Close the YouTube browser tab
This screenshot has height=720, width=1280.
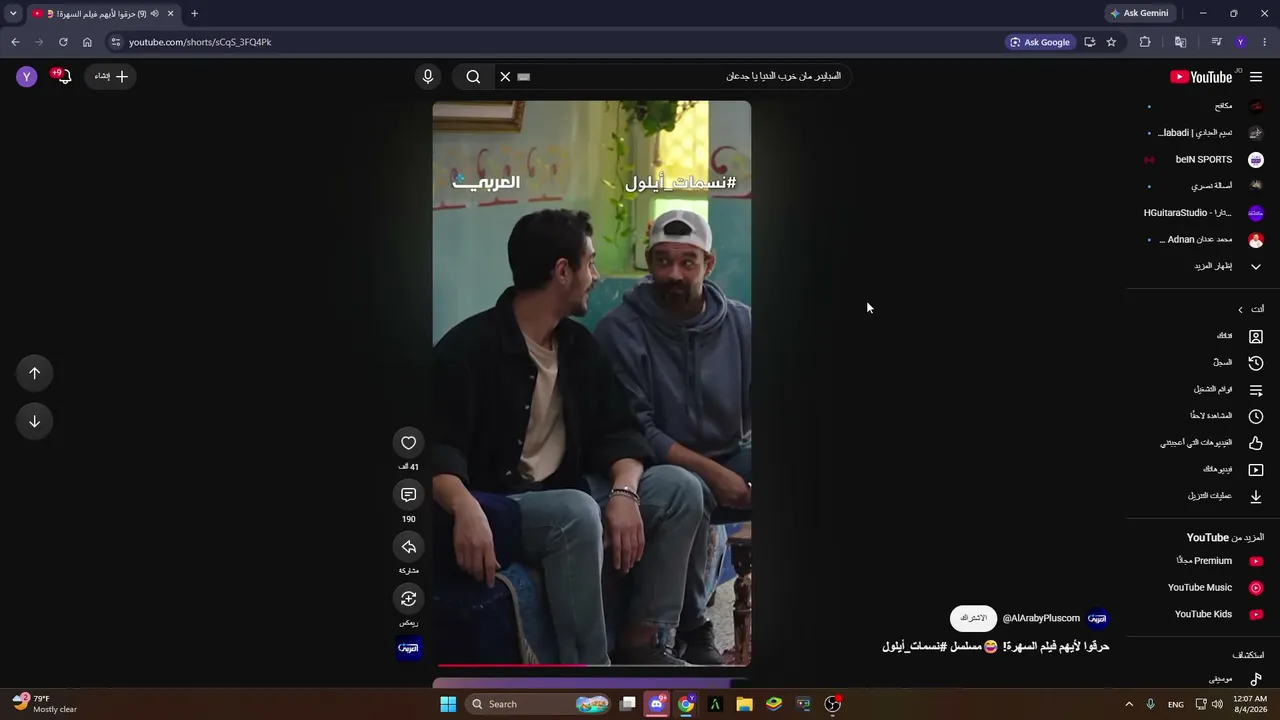[170, 14]
